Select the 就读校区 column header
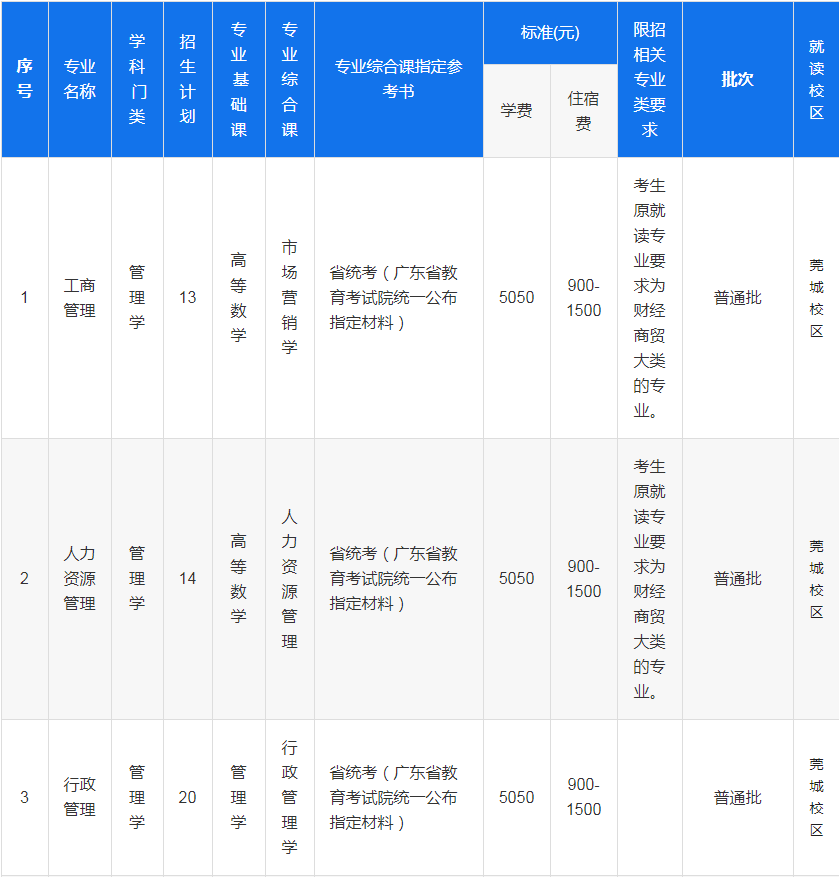This screenshot has width=839, height=877. point(816,79)
